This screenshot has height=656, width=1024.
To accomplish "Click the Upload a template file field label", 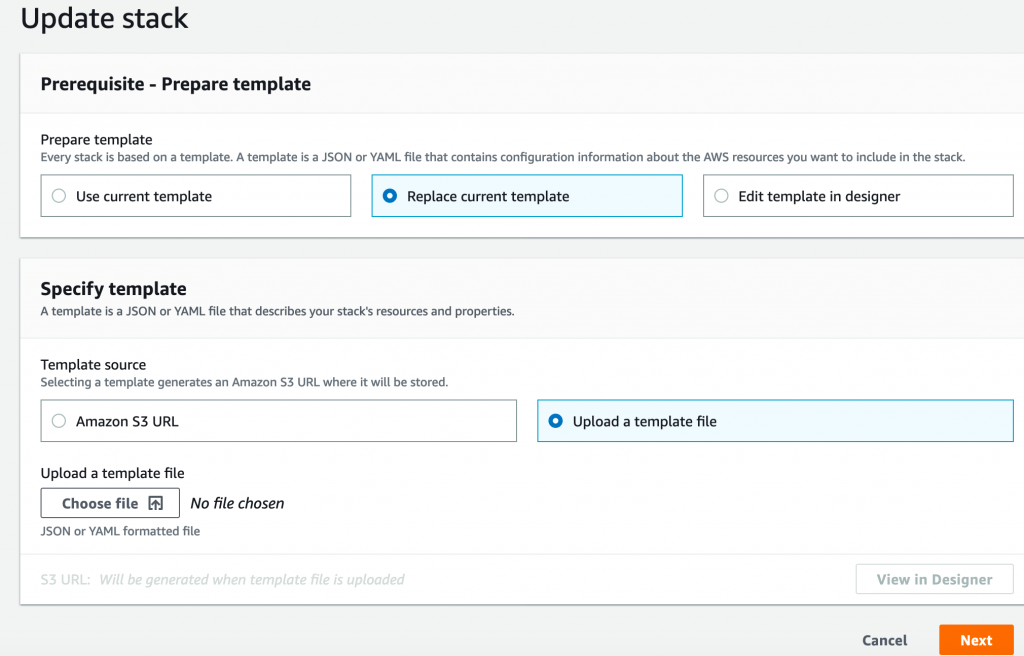I will click(112, 473).
